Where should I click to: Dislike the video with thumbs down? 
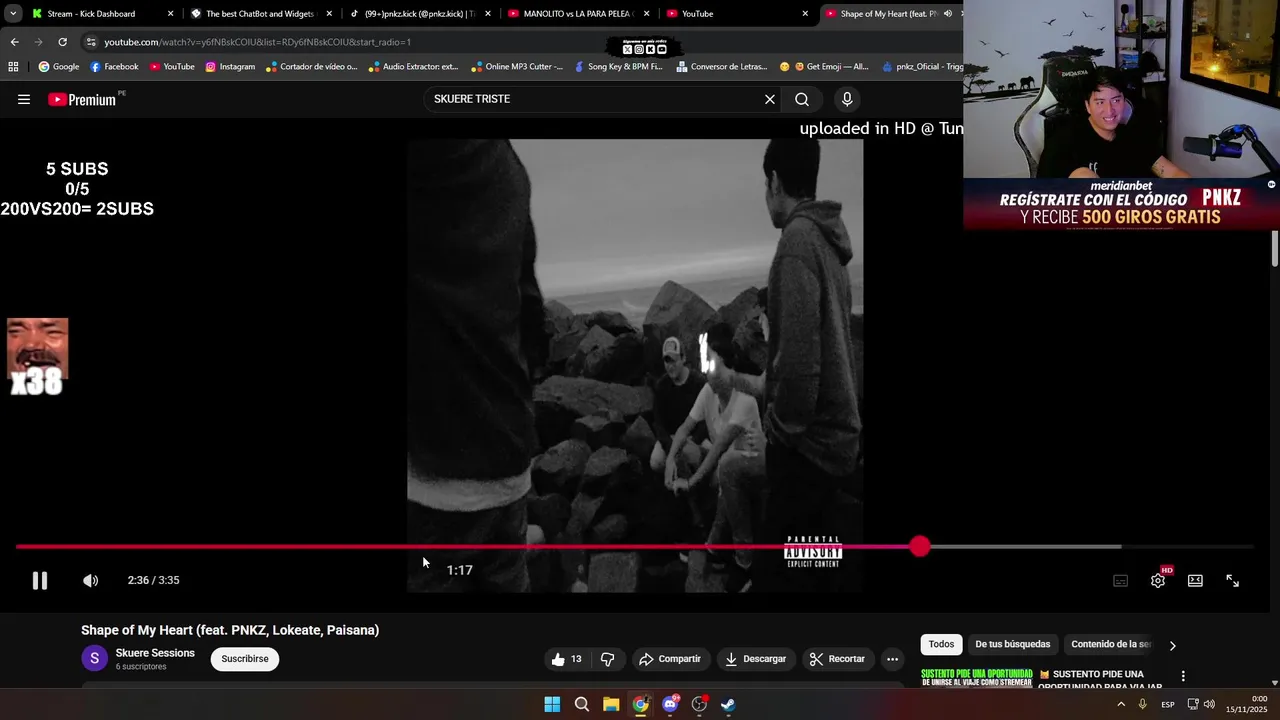[607, 659]
